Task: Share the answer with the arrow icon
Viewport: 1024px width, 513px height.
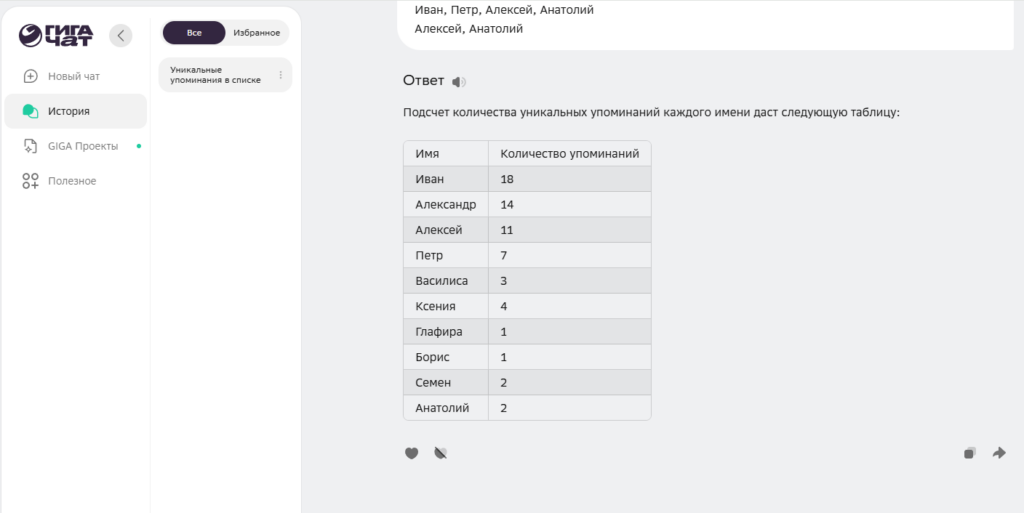Action: coord(999,453)
